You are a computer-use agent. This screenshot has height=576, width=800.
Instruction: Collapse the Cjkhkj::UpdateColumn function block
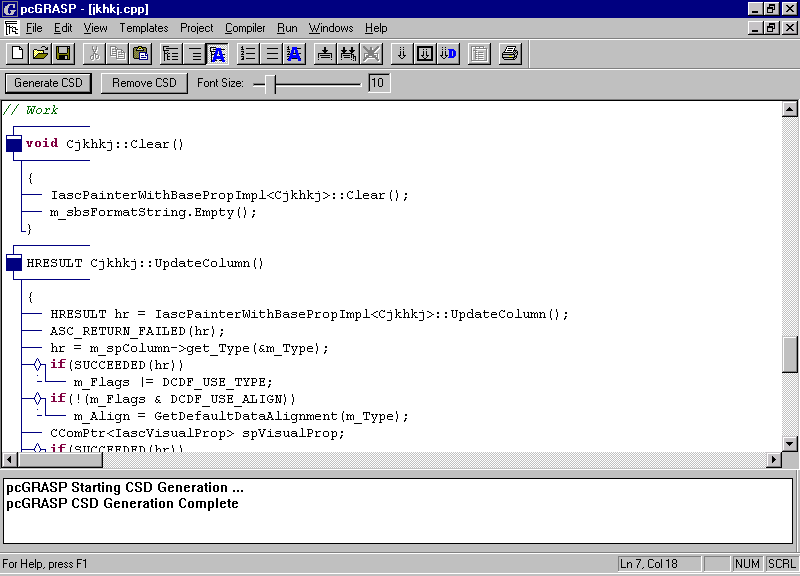click(x=13, y=264)
